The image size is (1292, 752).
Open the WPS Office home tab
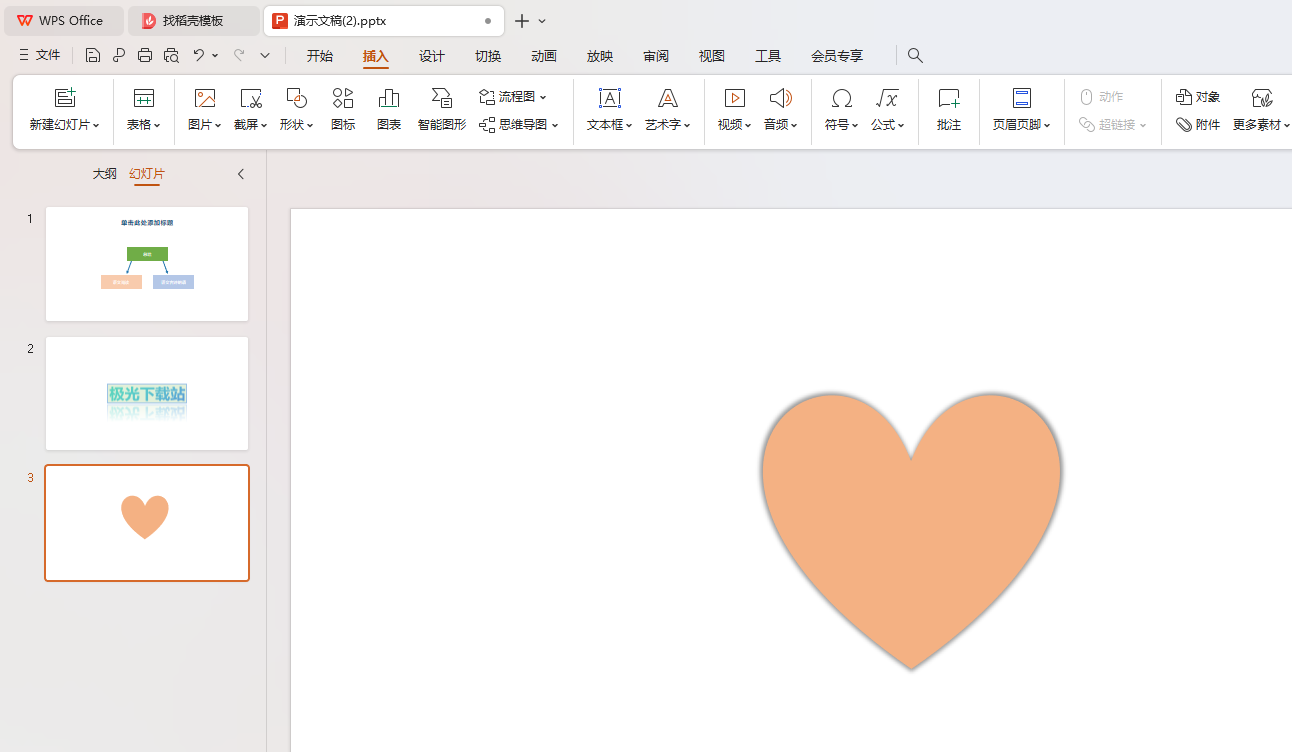[64, 21]
